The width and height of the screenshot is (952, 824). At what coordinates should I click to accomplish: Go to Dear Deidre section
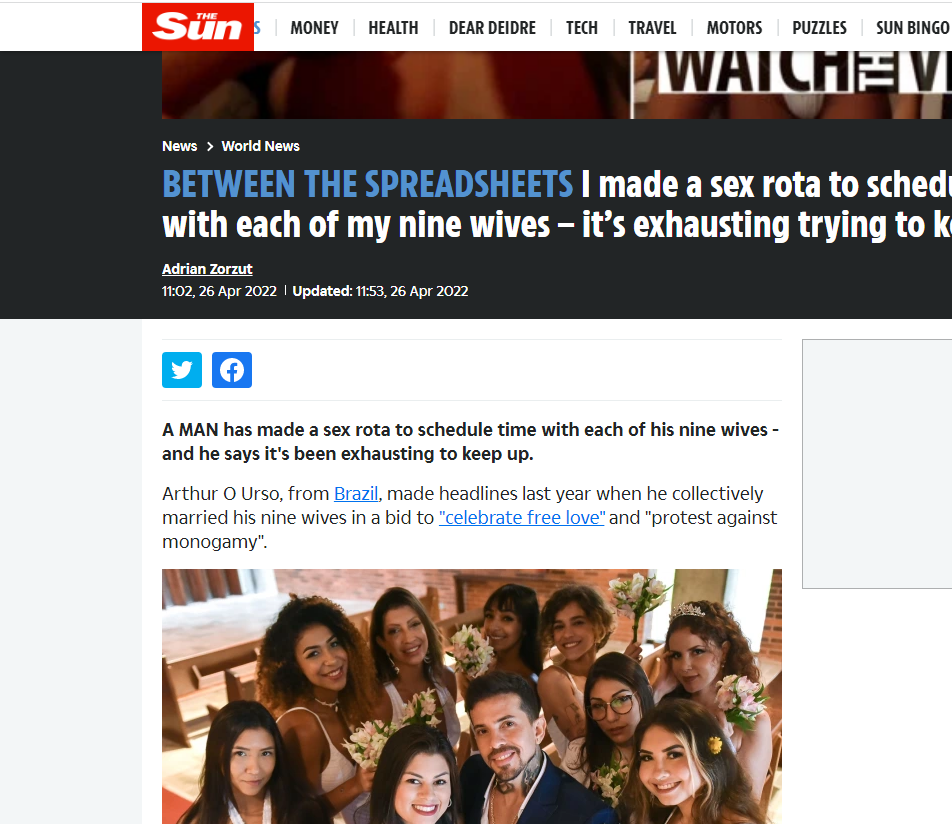pyautogui.click(x=492, y=28)
